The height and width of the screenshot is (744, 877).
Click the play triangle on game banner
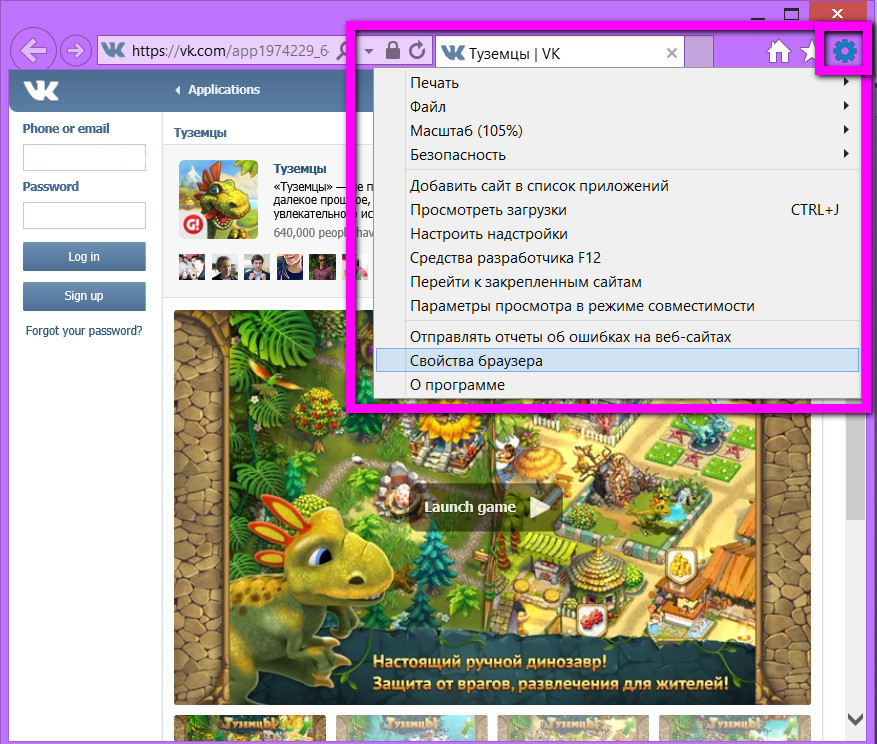(x=540, y=507)
